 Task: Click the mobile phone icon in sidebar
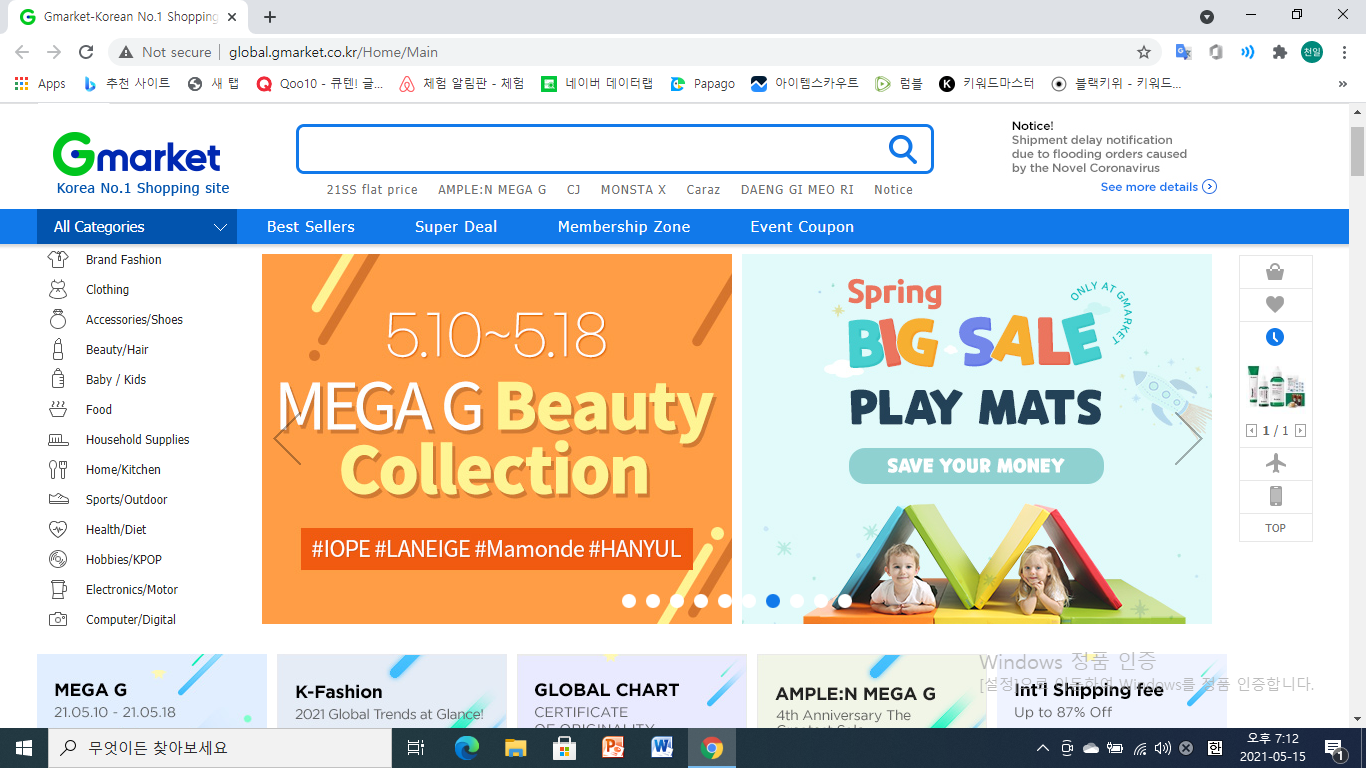[x=1275, y=496]
